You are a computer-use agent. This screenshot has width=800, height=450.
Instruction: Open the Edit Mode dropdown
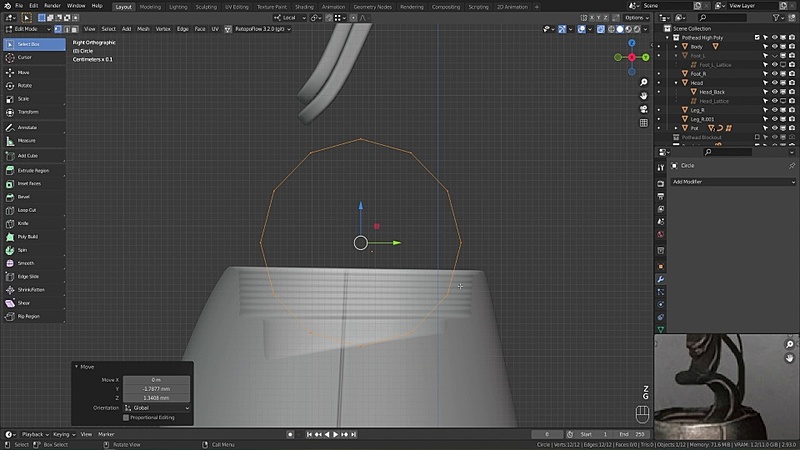tap(28, 29)
